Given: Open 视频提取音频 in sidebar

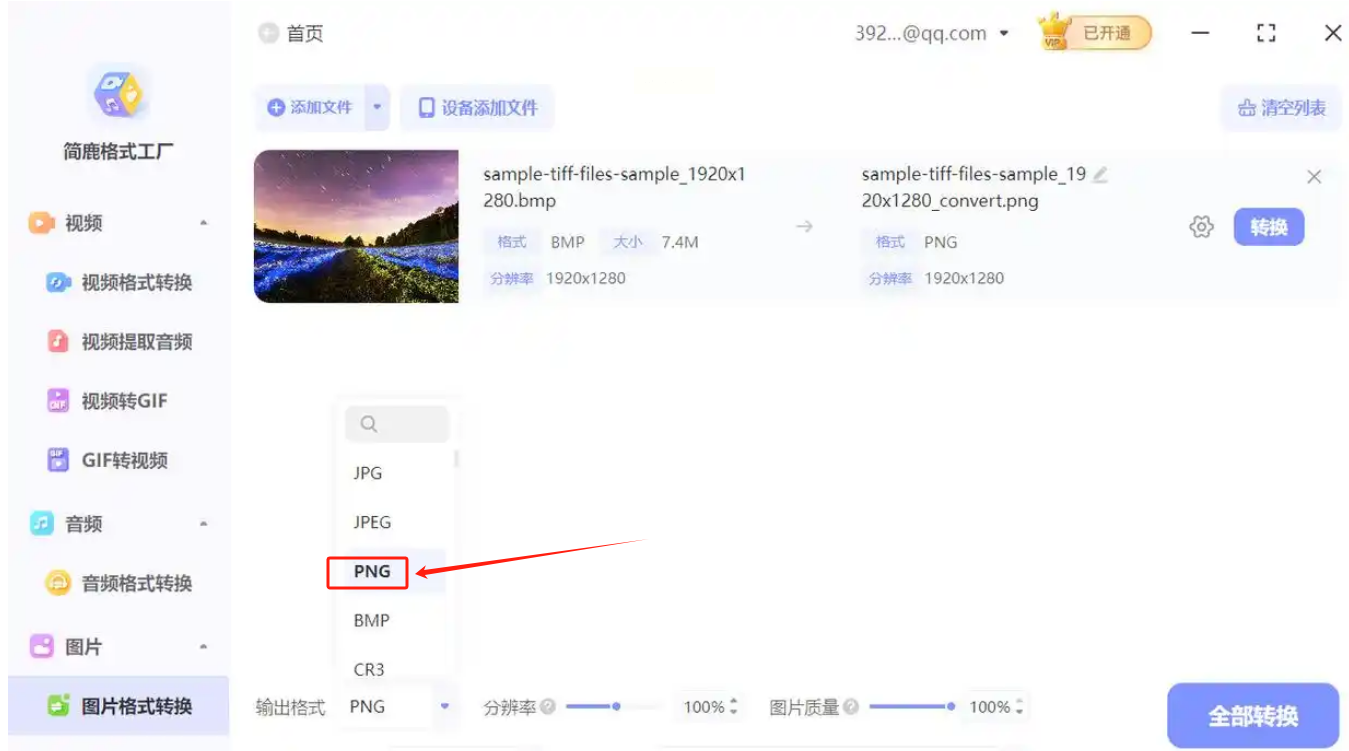Looking at the screenshot, I should (x=120, y=342).
